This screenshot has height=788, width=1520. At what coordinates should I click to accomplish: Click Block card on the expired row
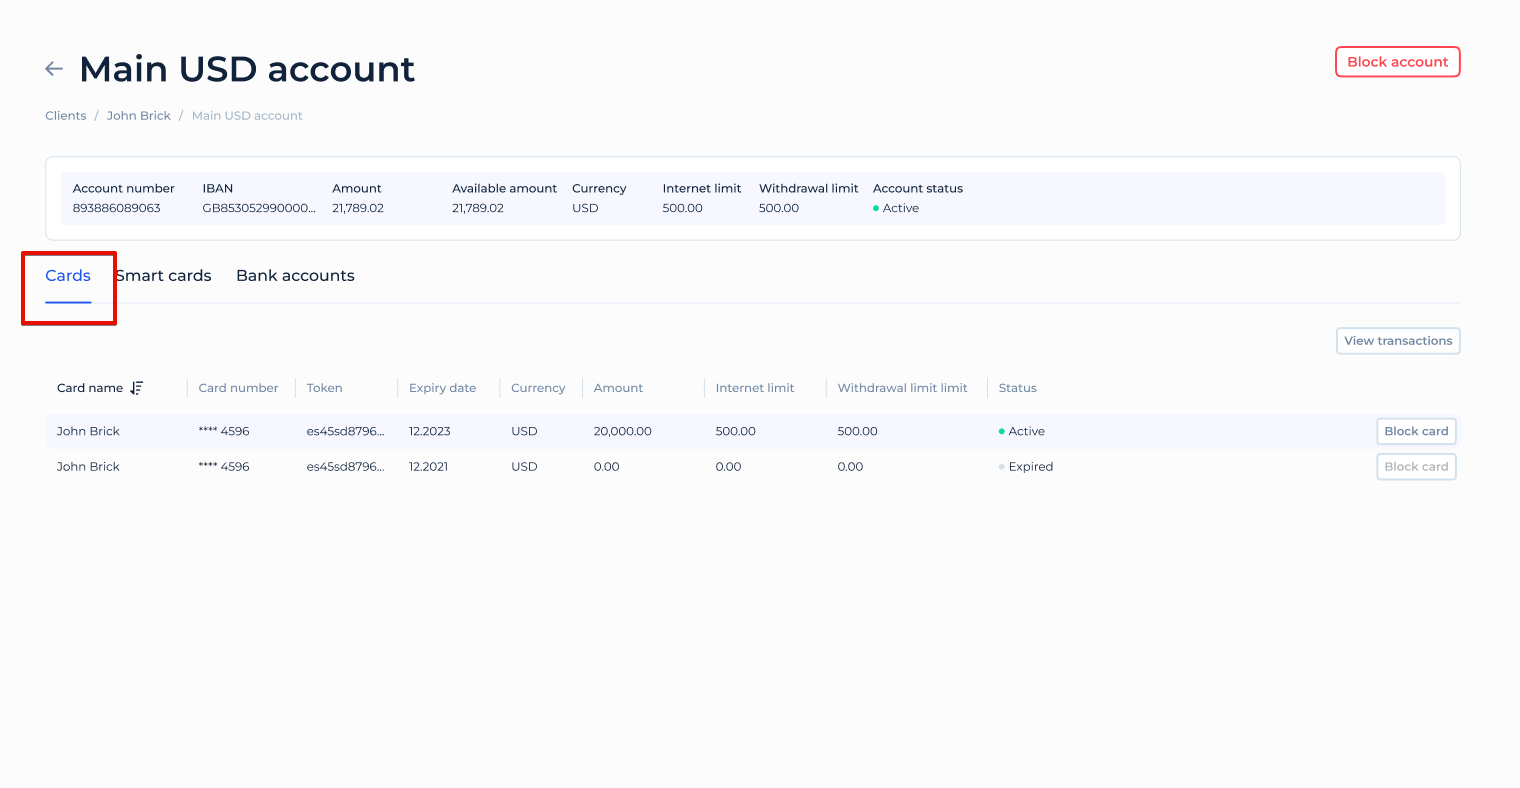point(1416,466)
